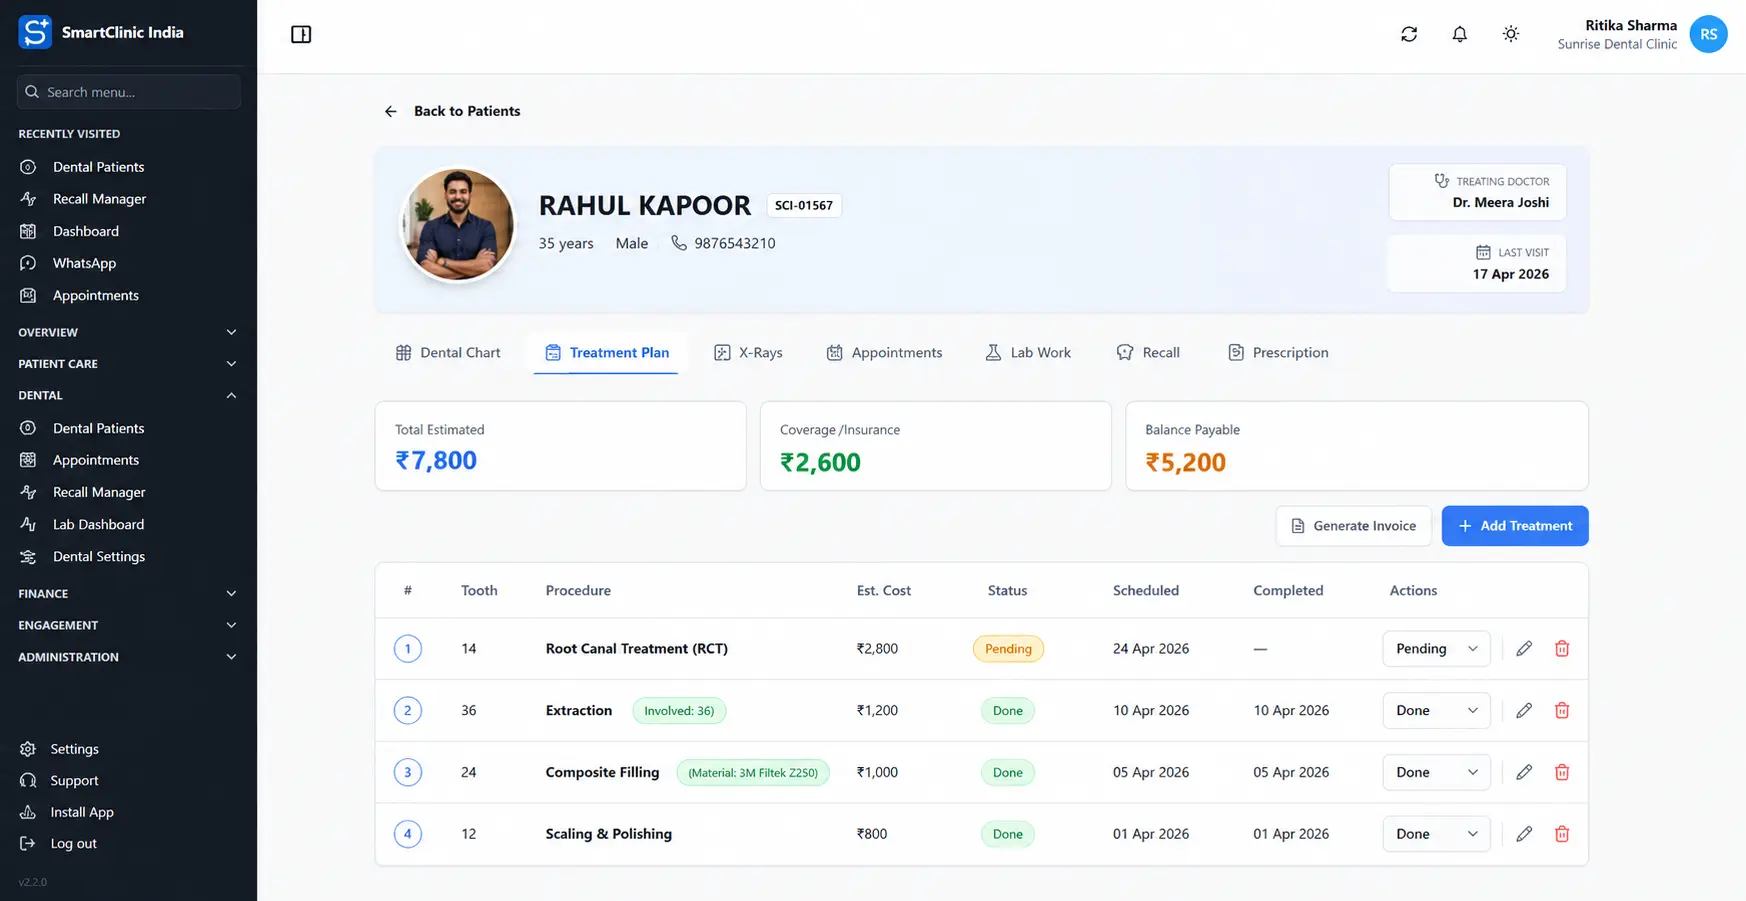Screen dimensions: 1746x901
Task: Switch to the Recall tab
Action: (x=1148, y=353)
